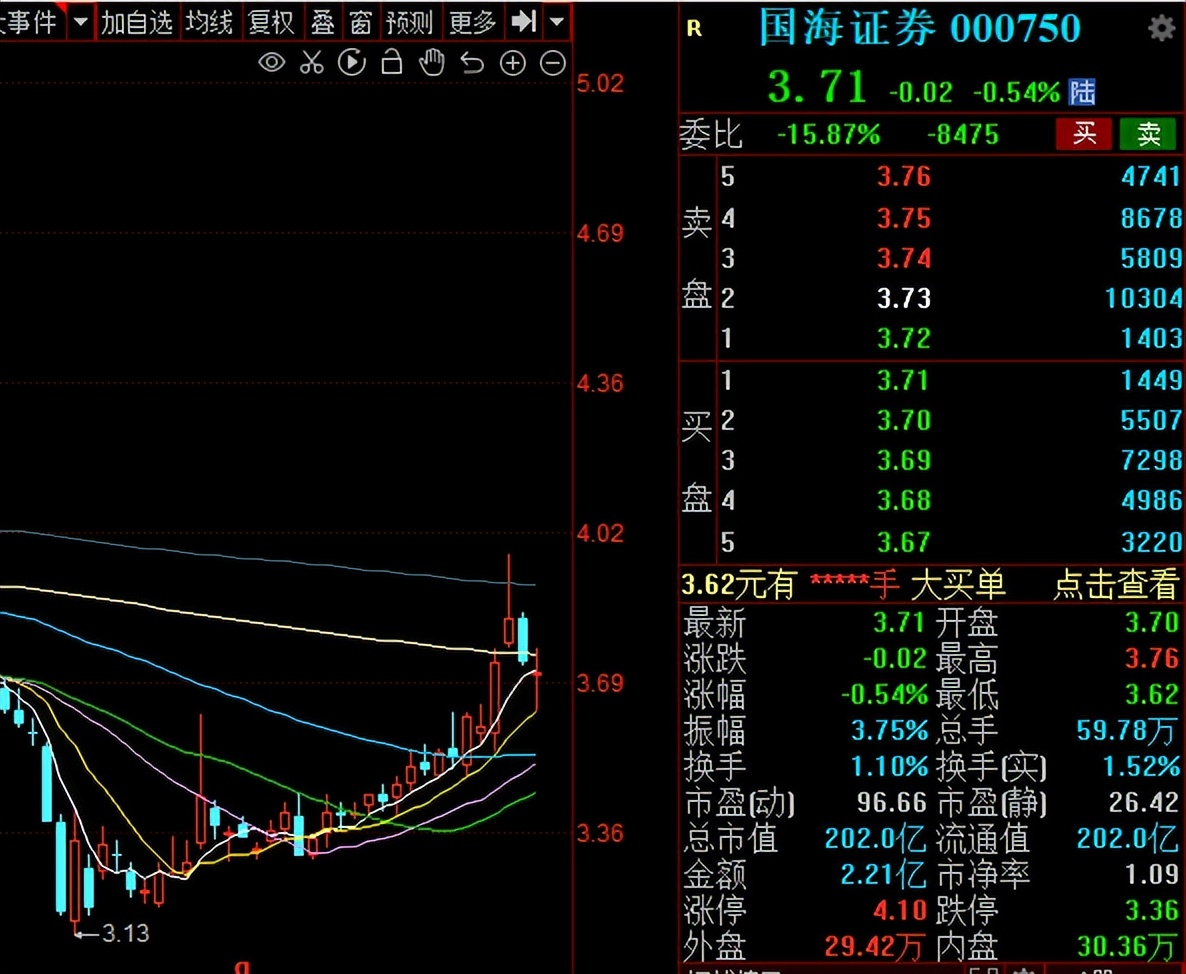Open the 点击查看 link
1186x974 pixels.
1116,584
